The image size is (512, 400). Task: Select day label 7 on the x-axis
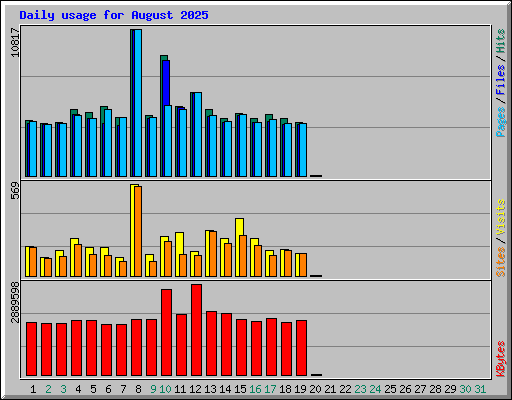point(123,389)
